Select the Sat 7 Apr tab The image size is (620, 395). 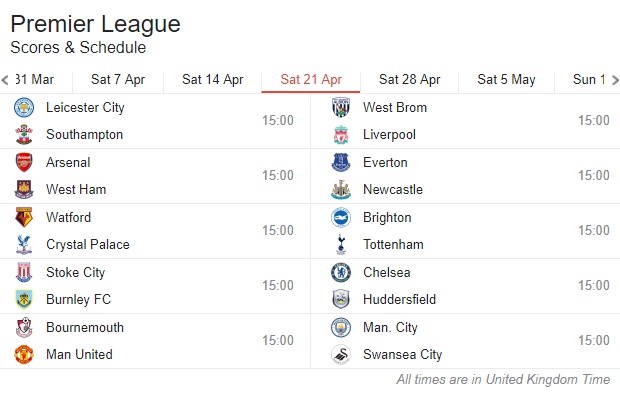point(118,79)
